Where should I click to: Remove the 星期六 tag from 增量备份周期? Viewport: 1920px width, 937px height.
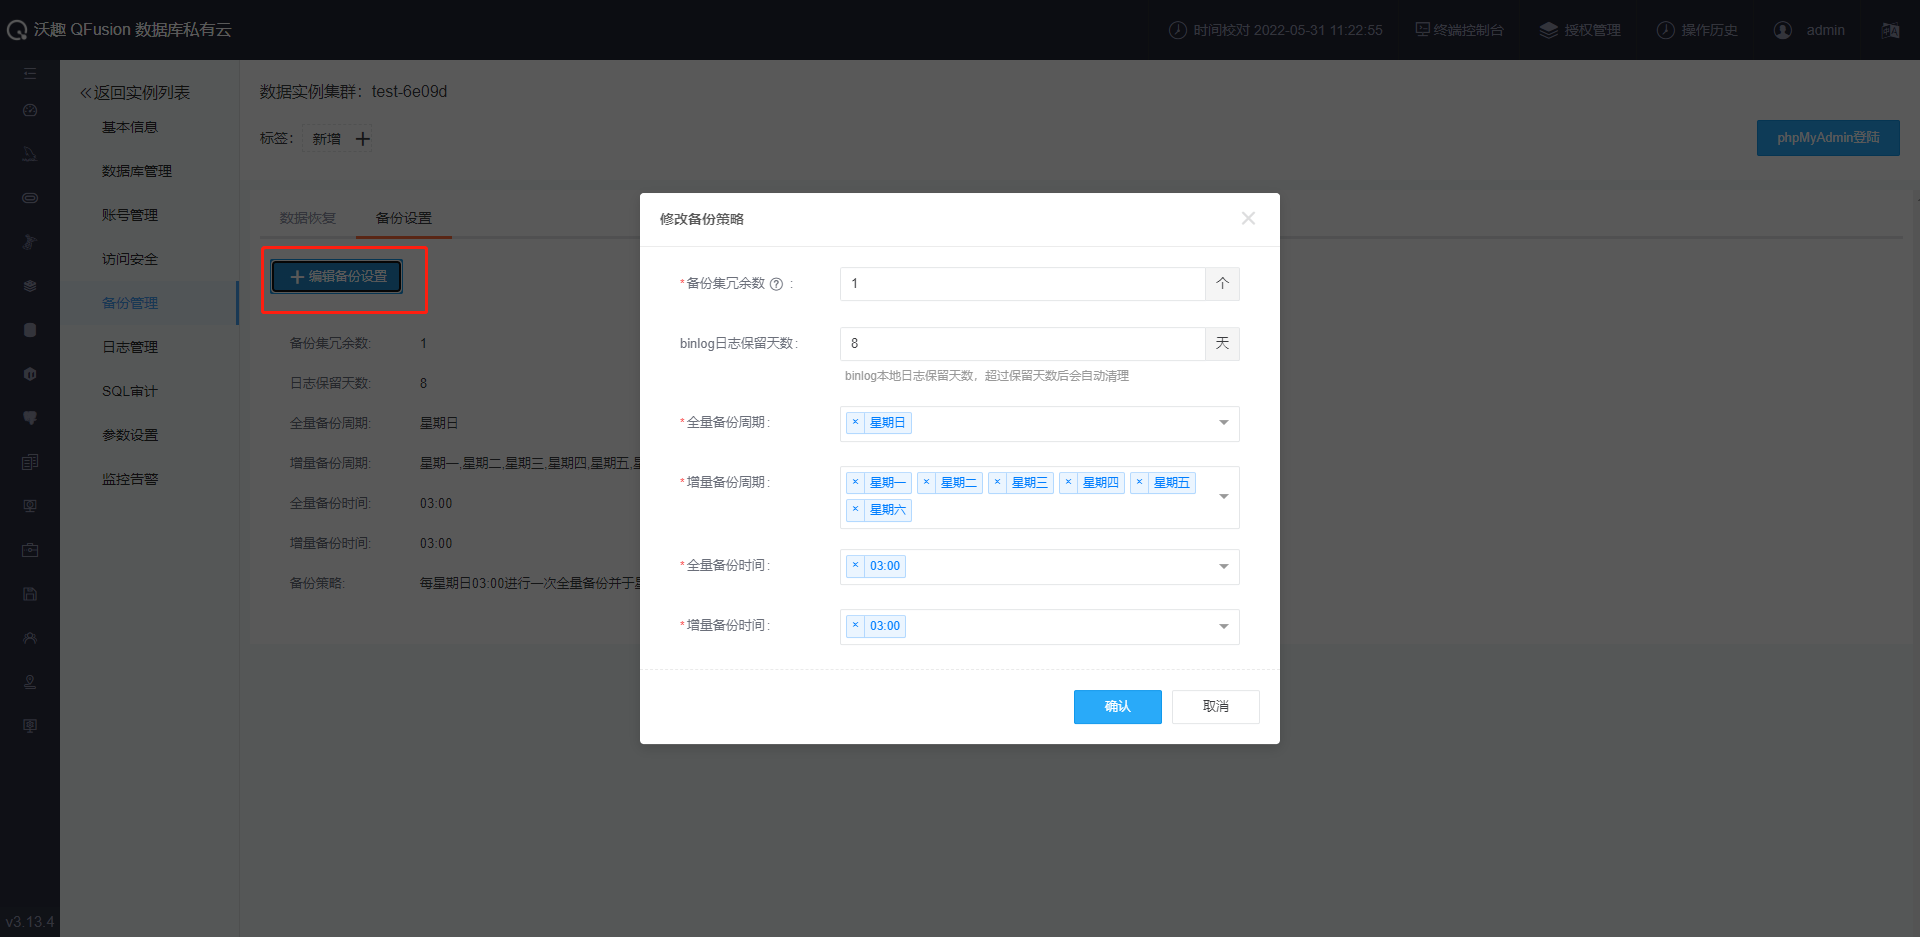point(855,510)
